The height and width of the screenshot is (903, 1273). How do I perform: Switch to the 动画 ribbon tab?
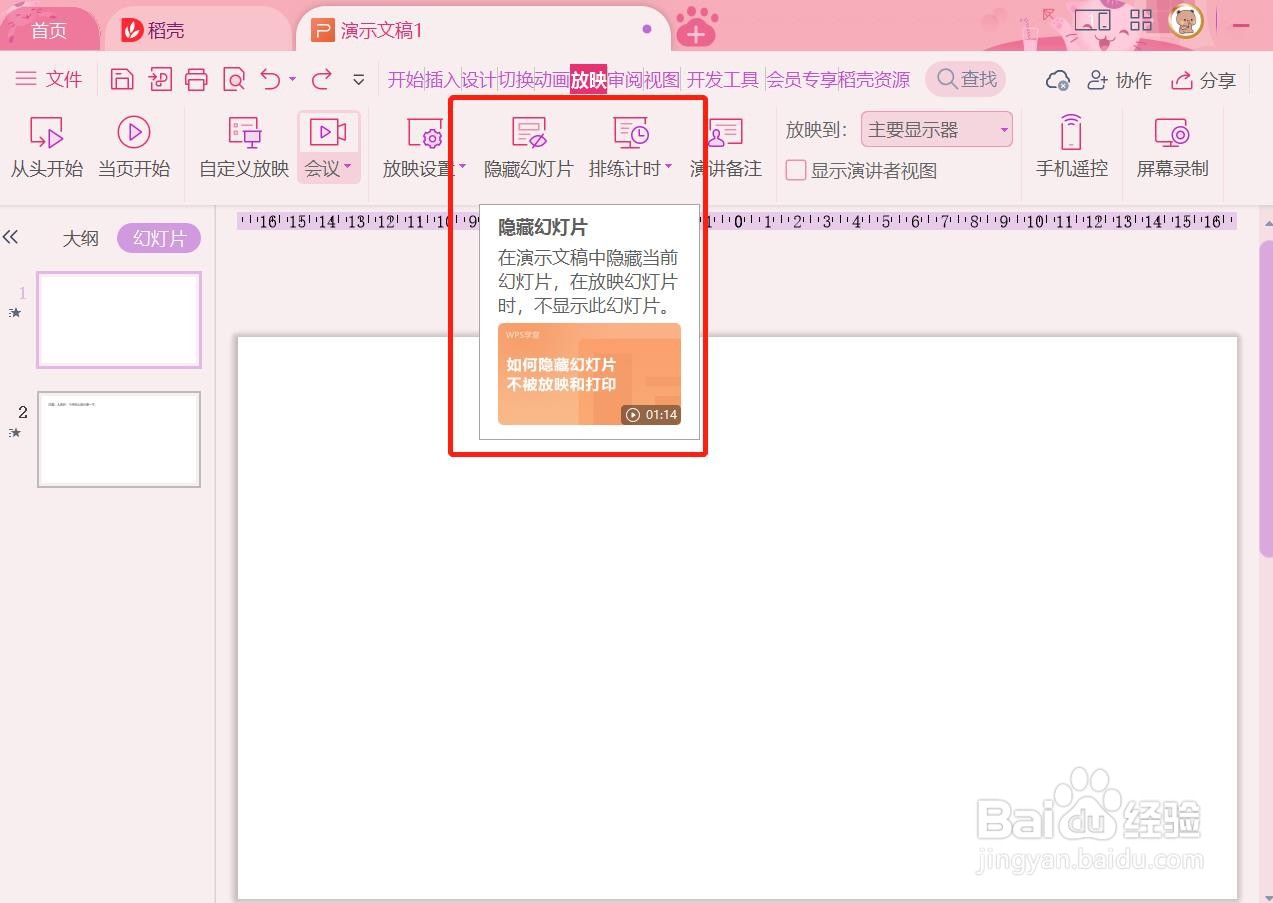552,80
